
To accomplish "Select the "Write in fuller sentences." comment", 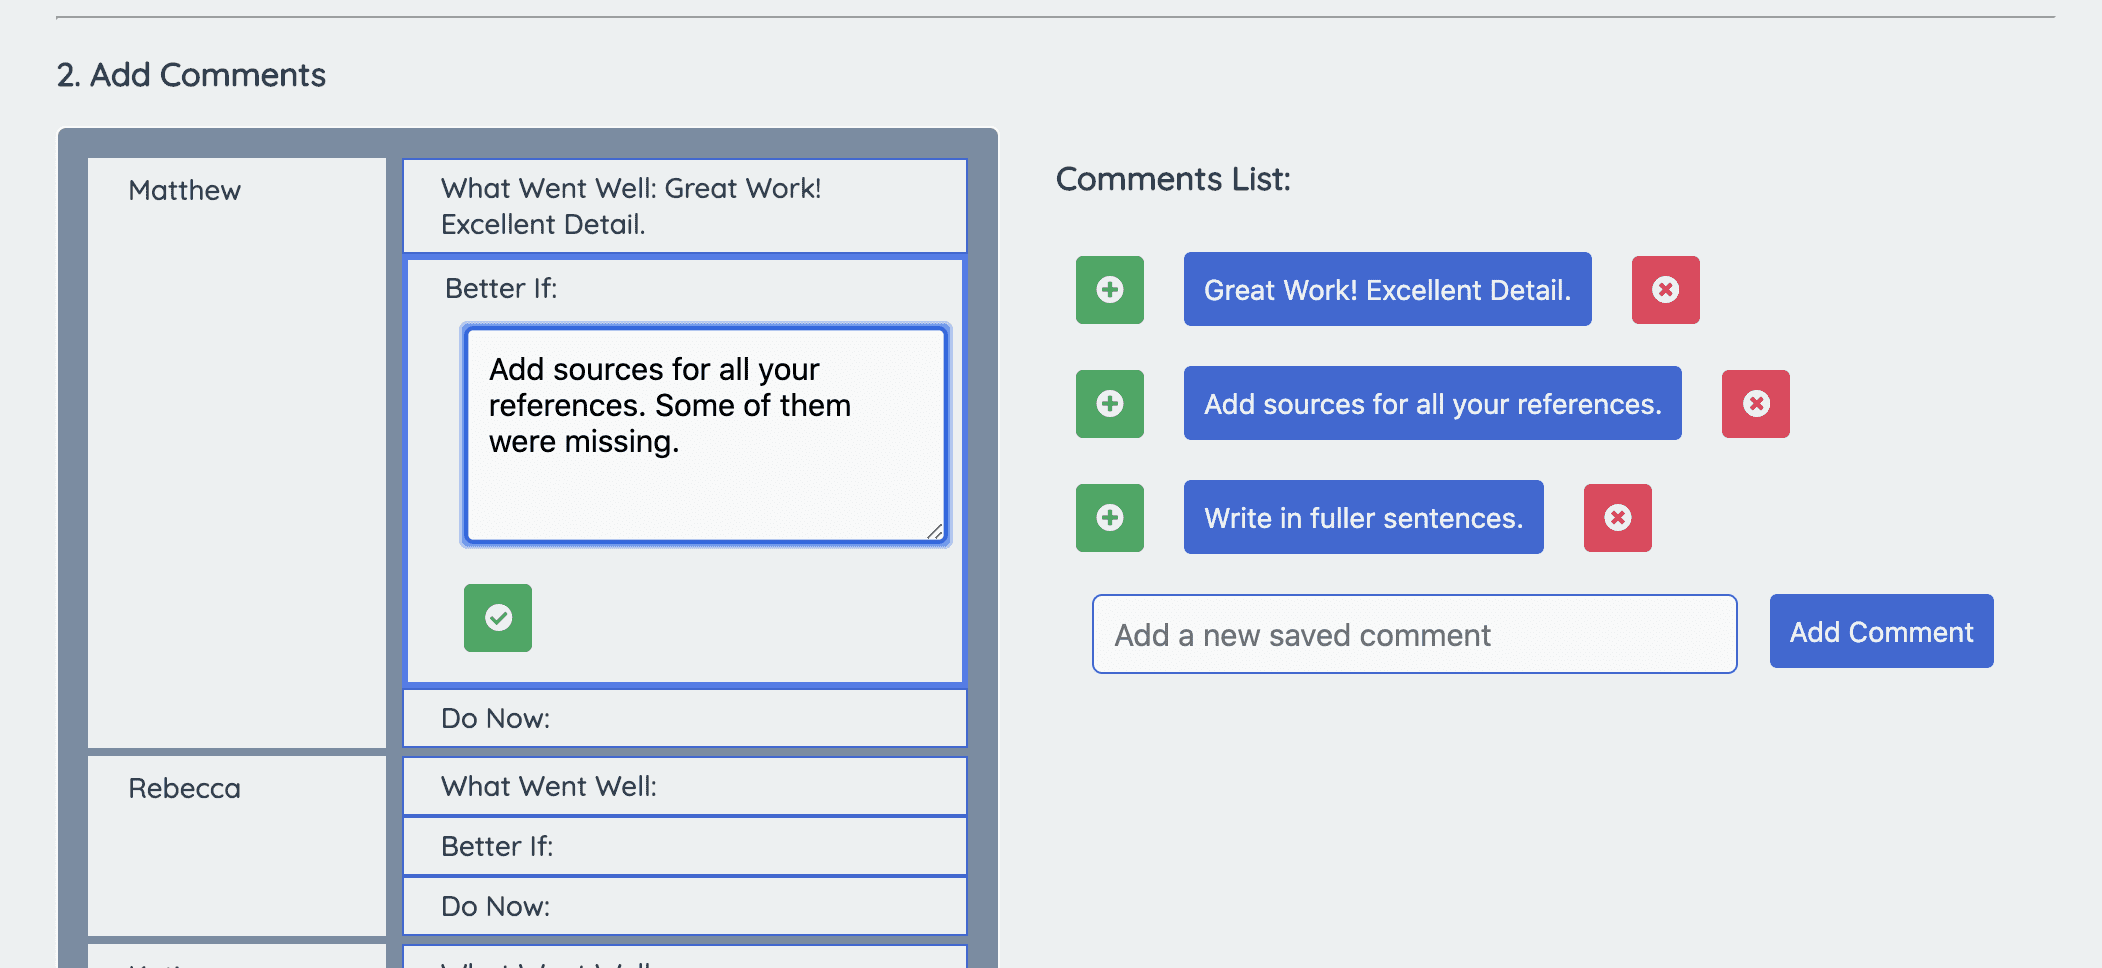I will coord(1363,517).
